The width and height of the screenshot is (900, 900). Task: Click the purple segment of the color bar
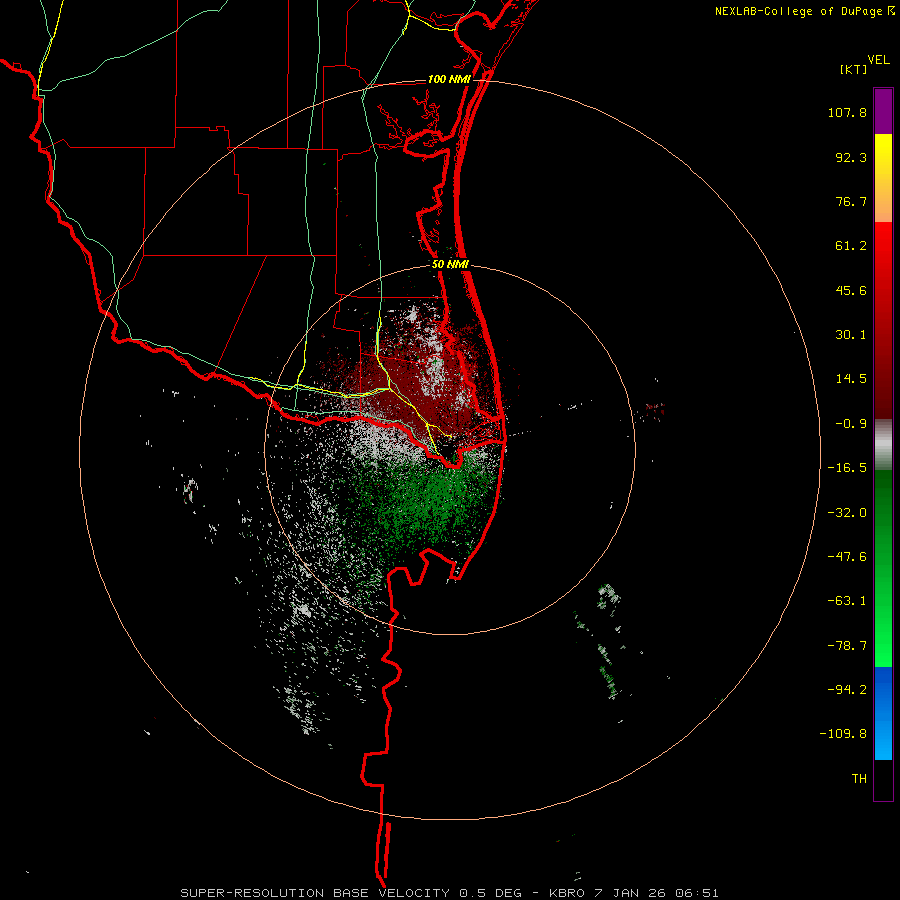(883, 111)
